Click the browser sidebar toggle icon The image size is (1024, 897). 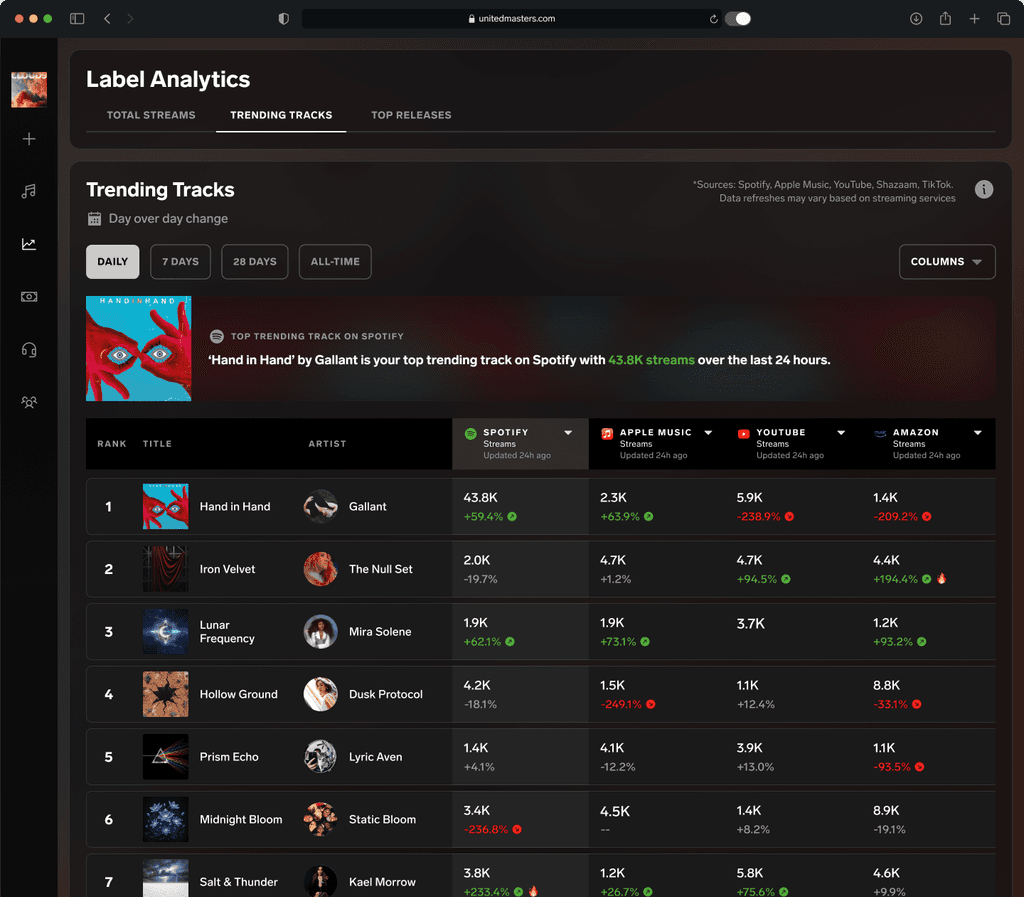coord(77,18)
